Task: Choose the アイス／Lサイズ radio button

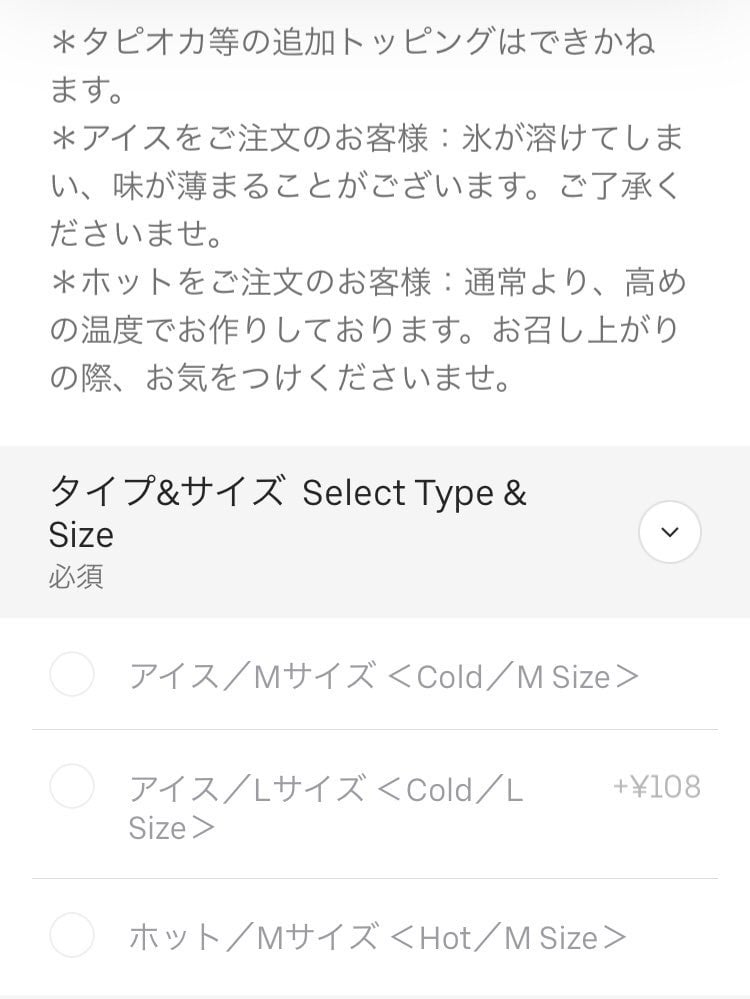Action: 72,787
